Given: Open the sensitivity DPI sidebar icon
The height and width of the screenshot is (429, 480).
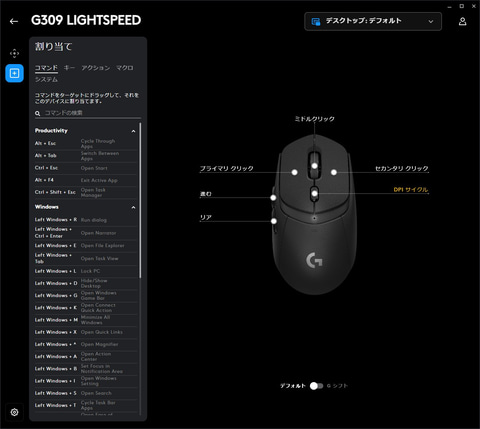Looking at the screenshot, I should [14, 53].
